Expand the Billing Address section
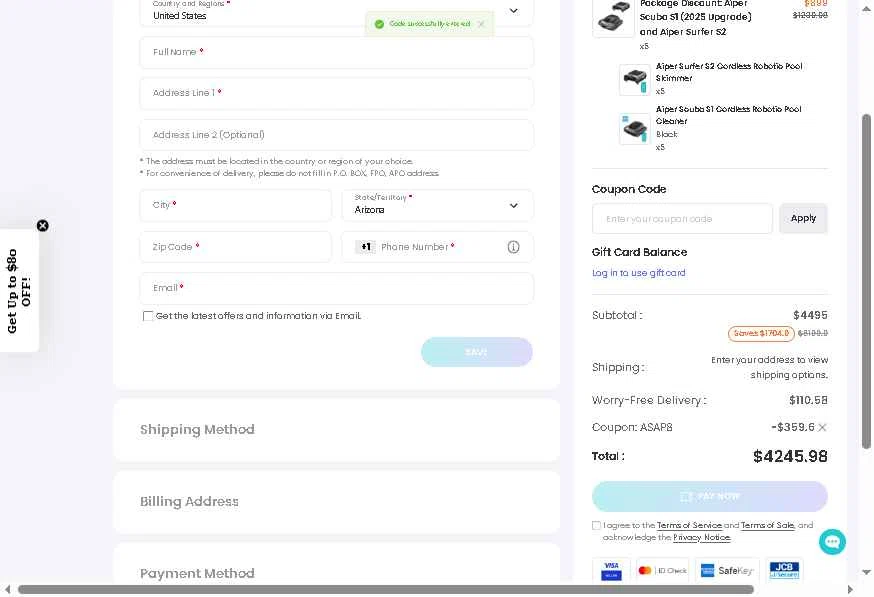 pyautogui.click(x=336, y=502)
